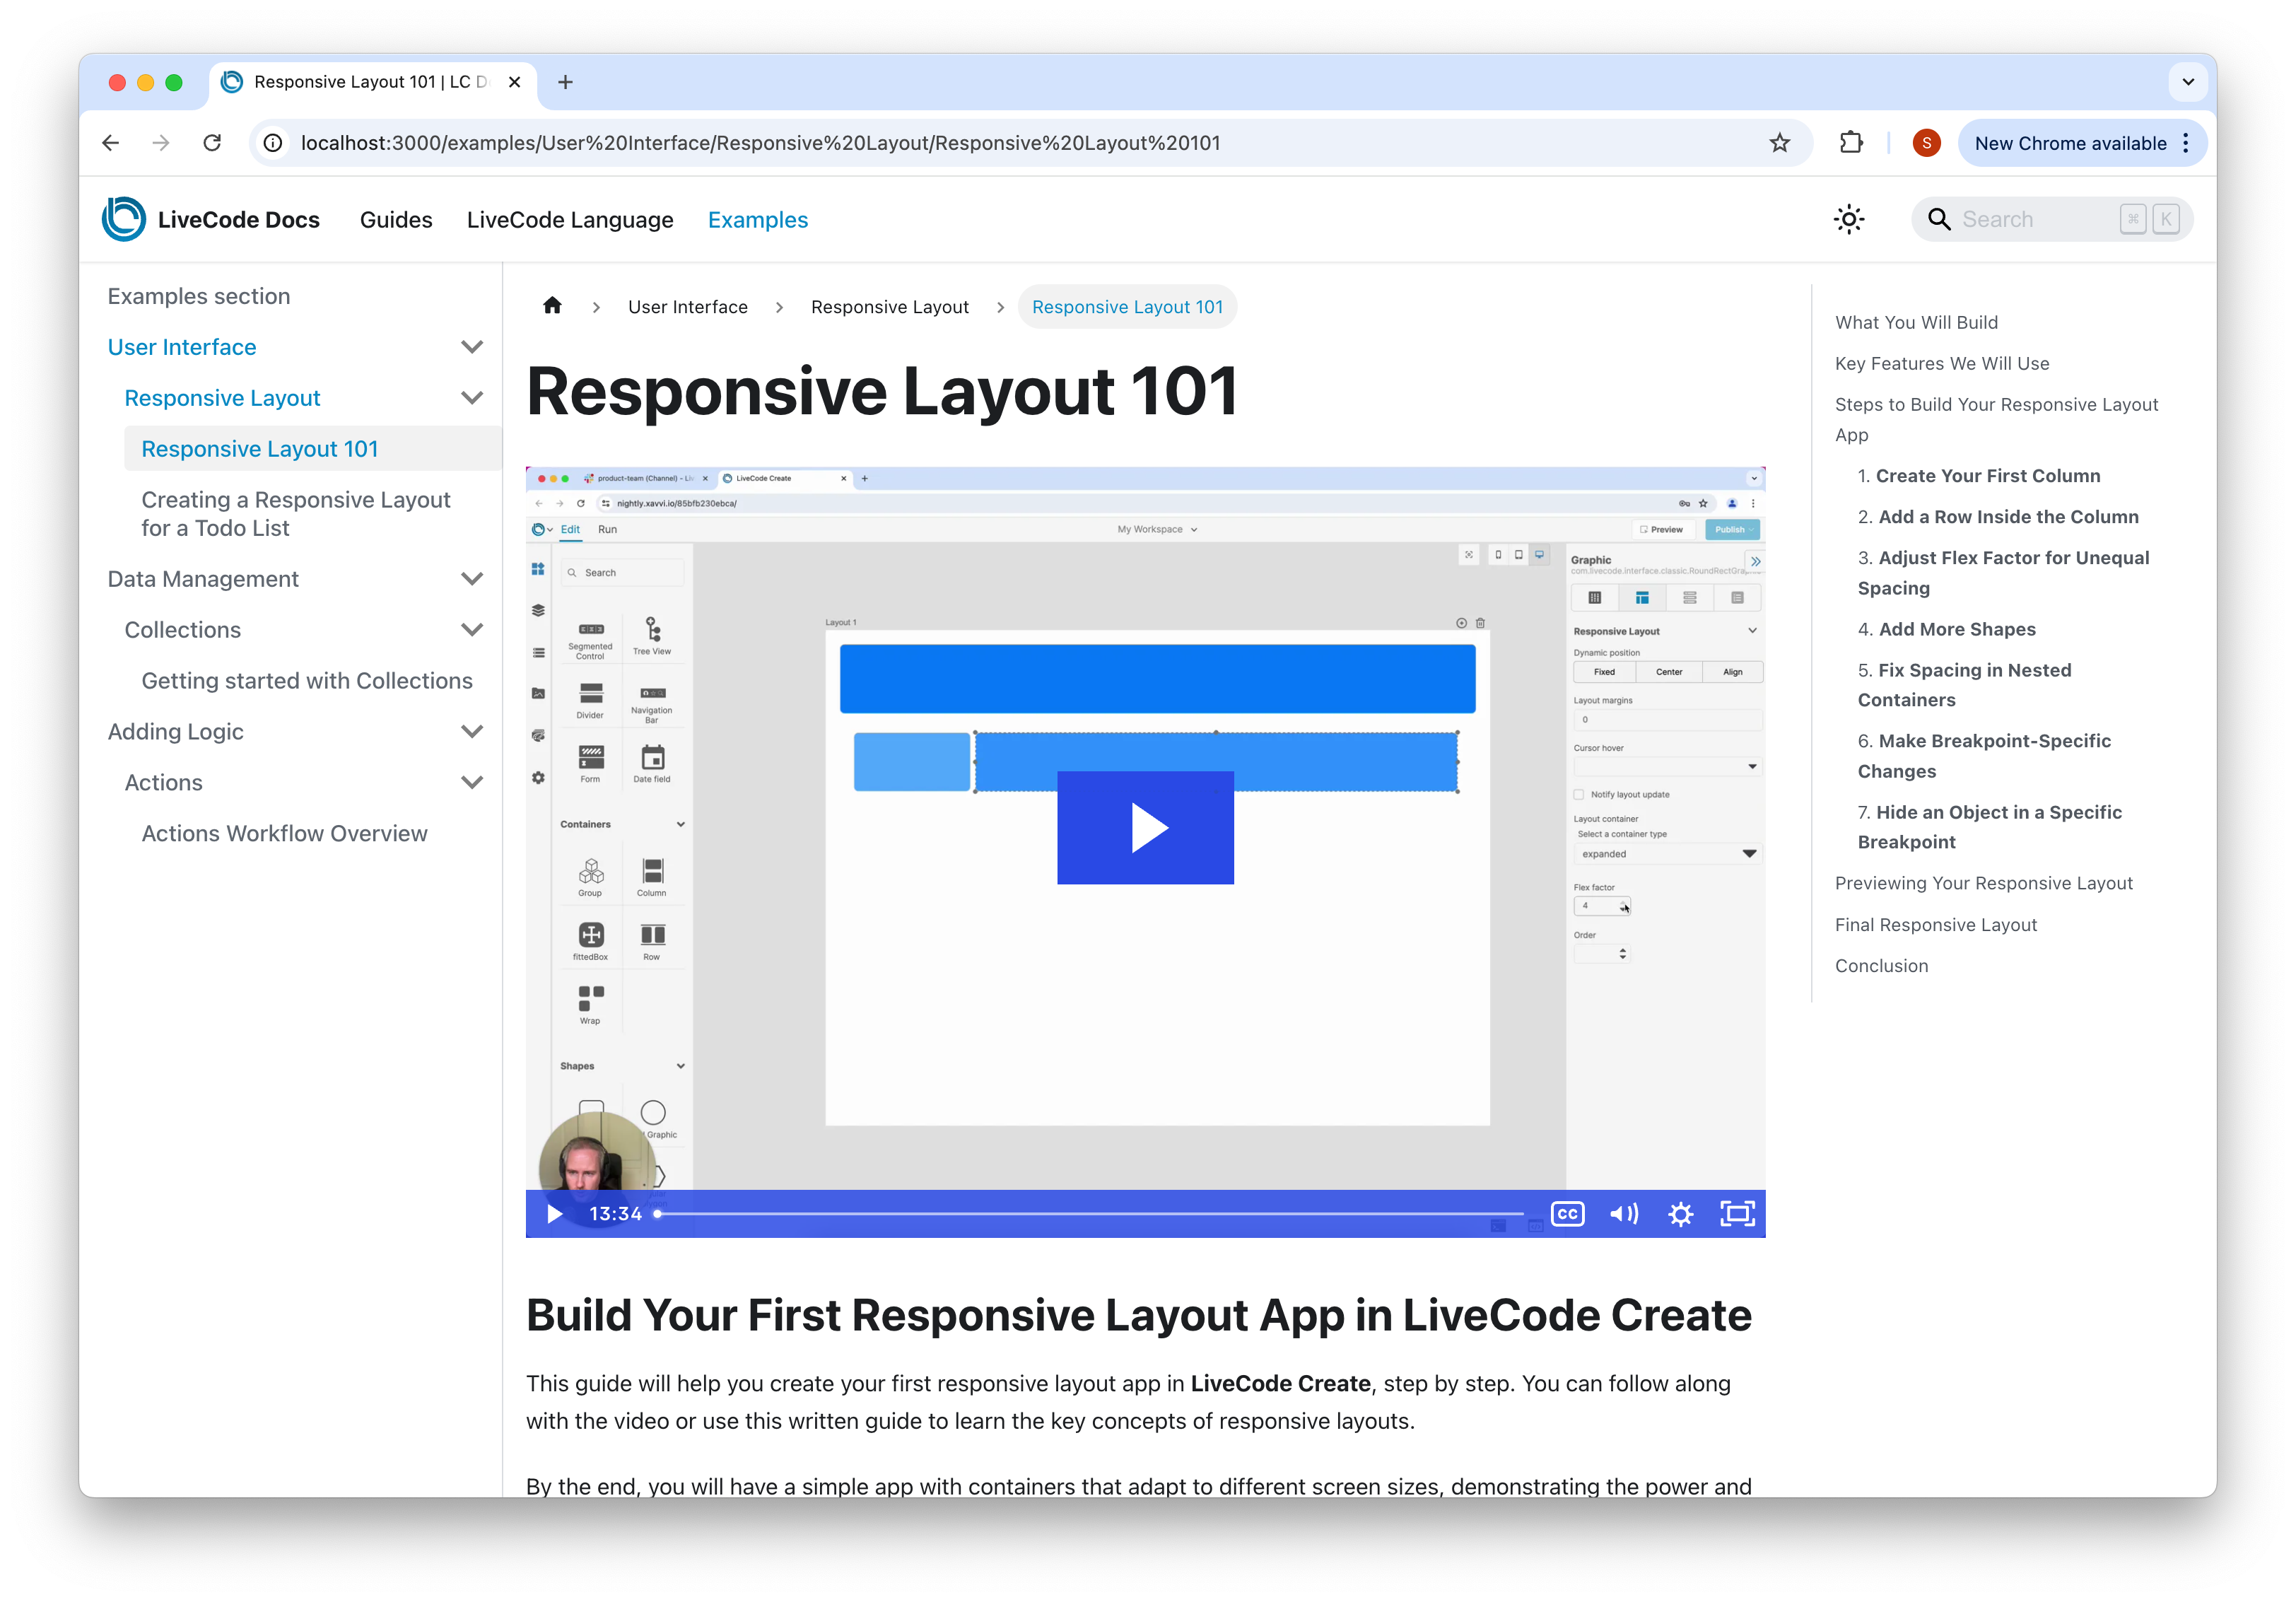Open the Guides nav menu item
The height and width of the screenshot is (1602, 2296).
[x=396, y=220]
